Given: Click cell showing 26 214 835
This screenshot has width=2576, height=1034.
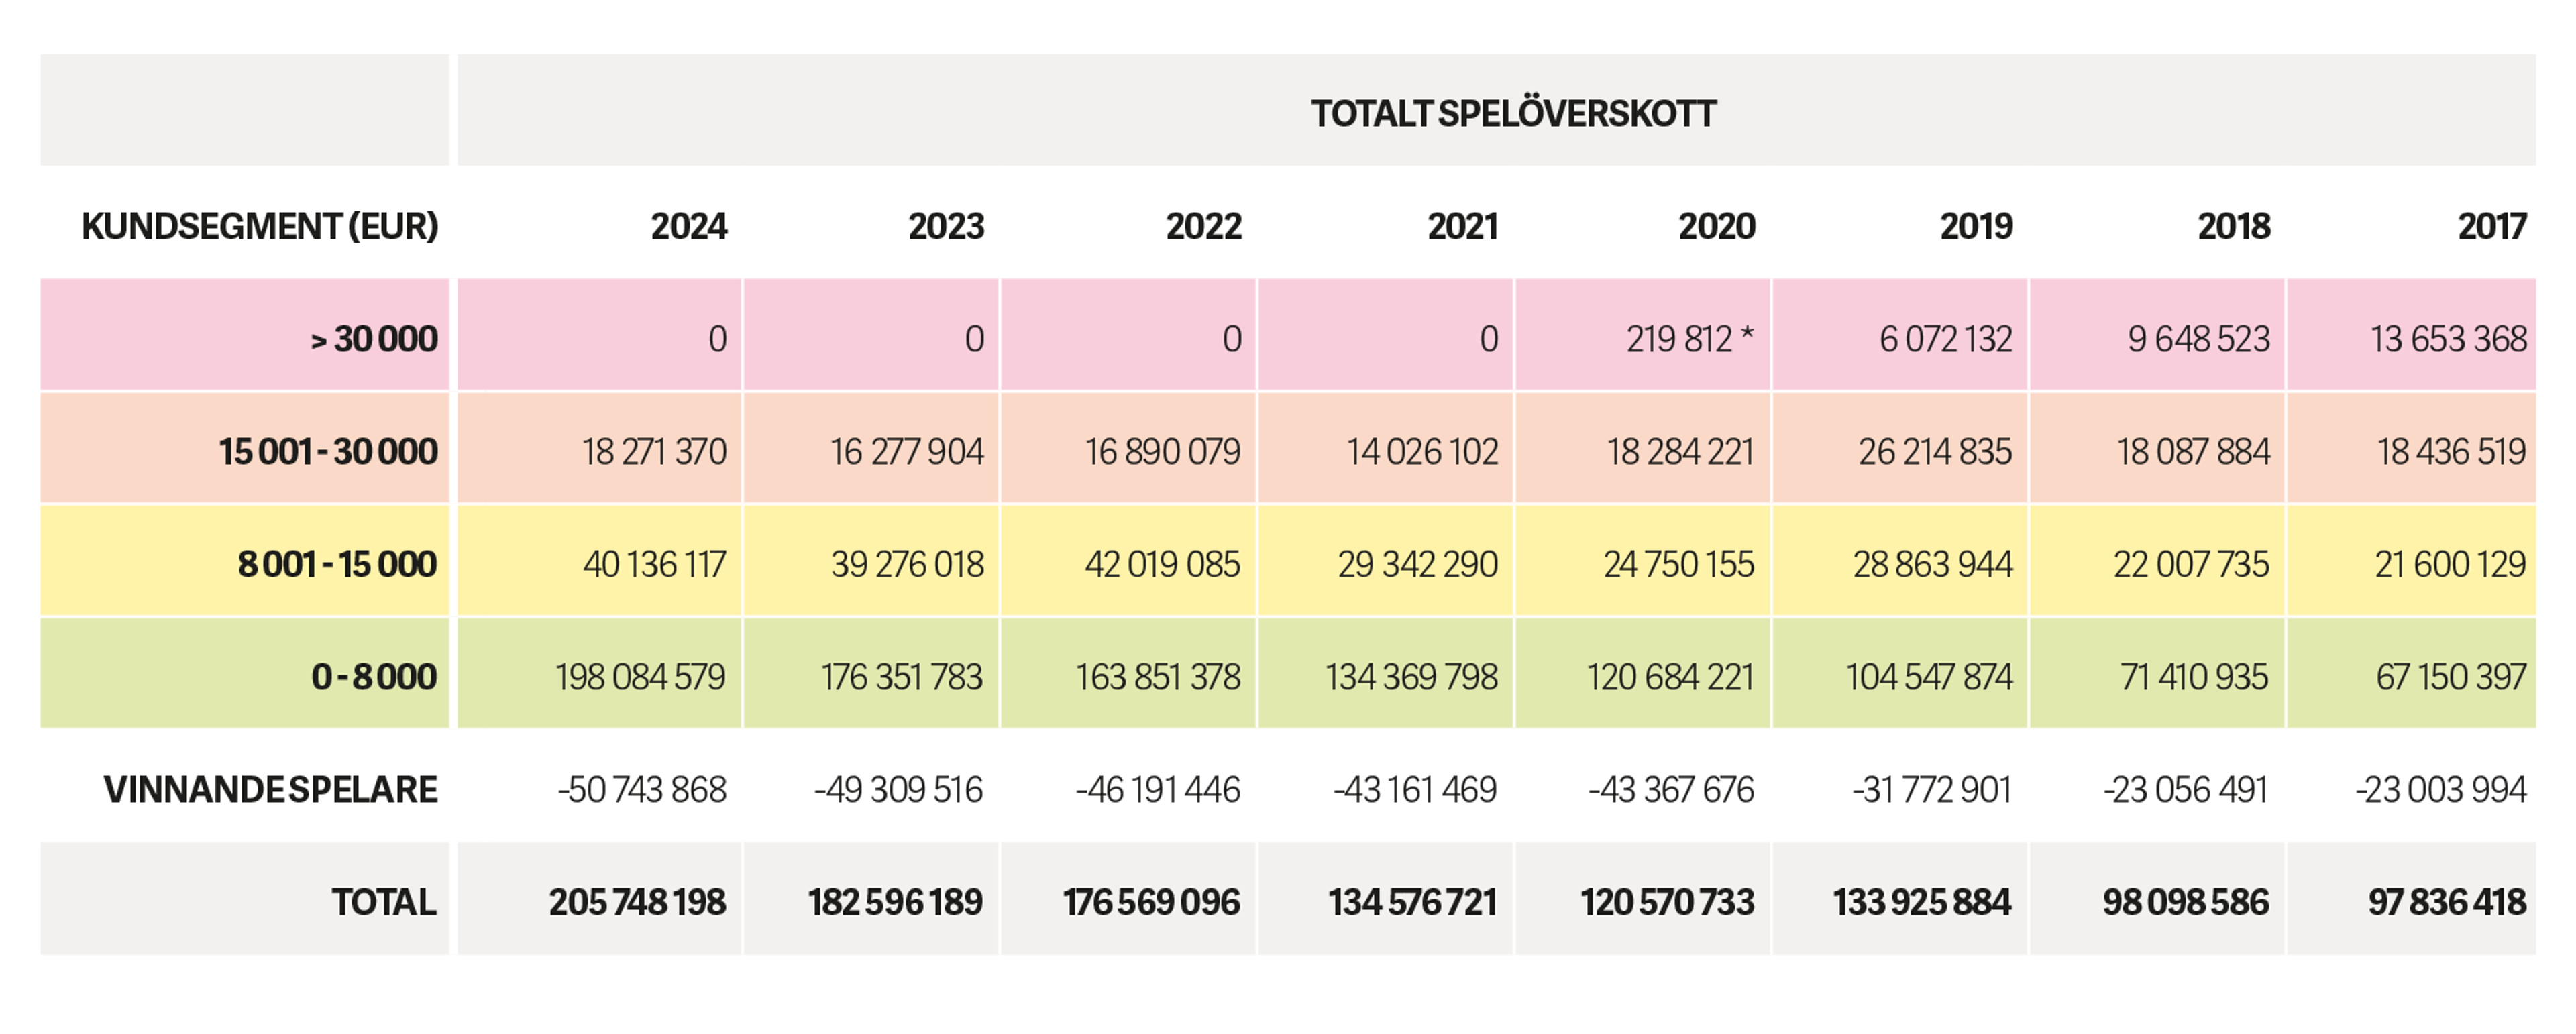Looking at the screenshot, I should (x=1934, y=452).
